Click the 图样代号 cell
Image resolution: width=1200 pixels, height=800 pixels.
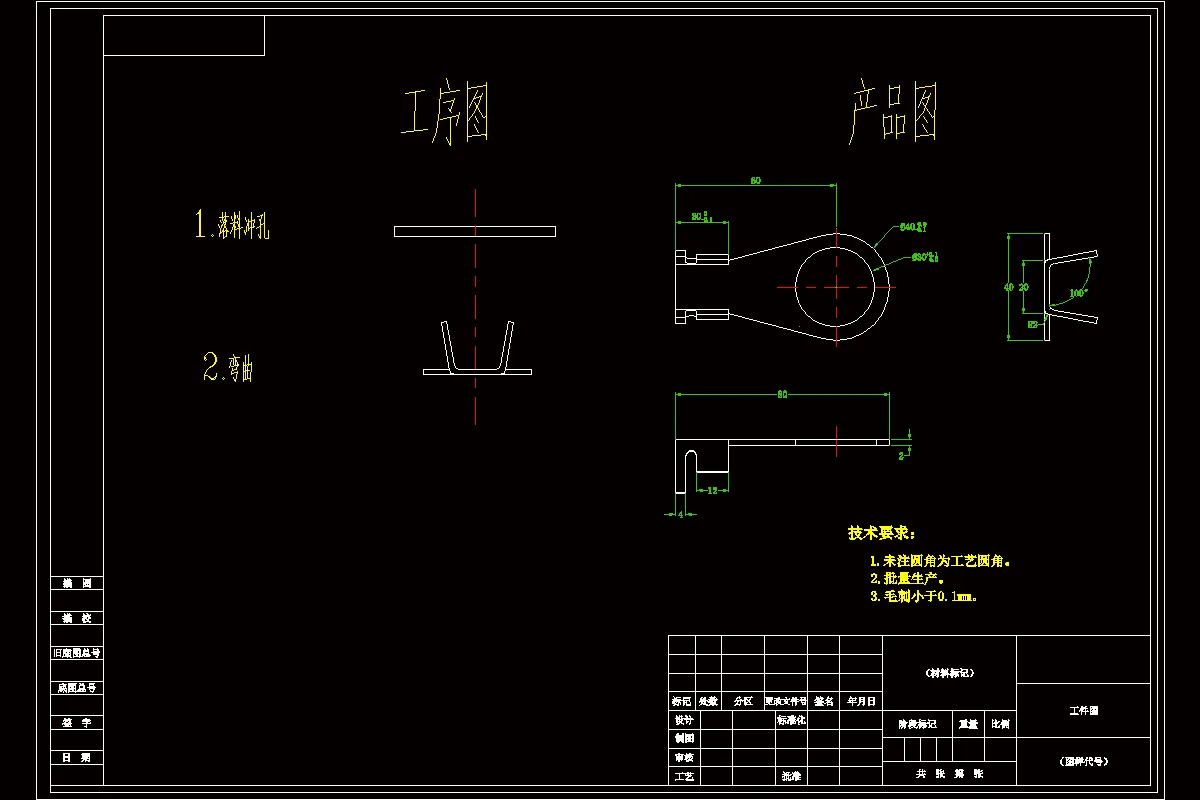click(x=1083, y=760)
